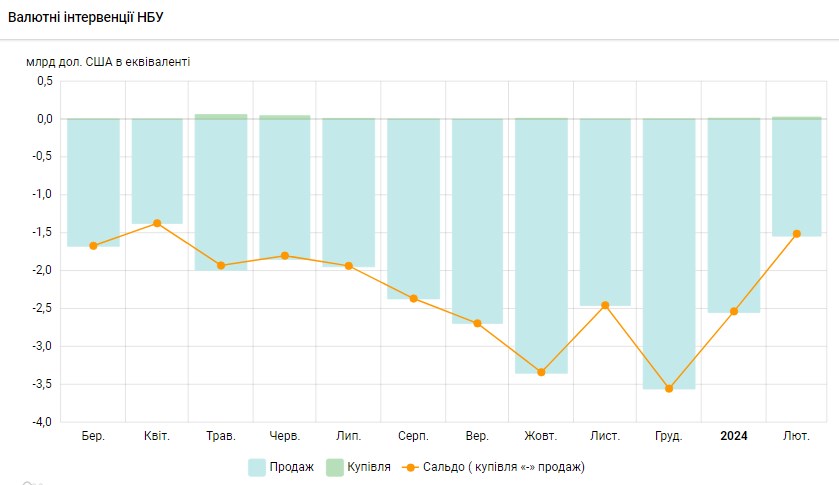Click the small green purchase bar for Трав.
Image resolution: width=839 pixels, height=485 pixels.
221,116
